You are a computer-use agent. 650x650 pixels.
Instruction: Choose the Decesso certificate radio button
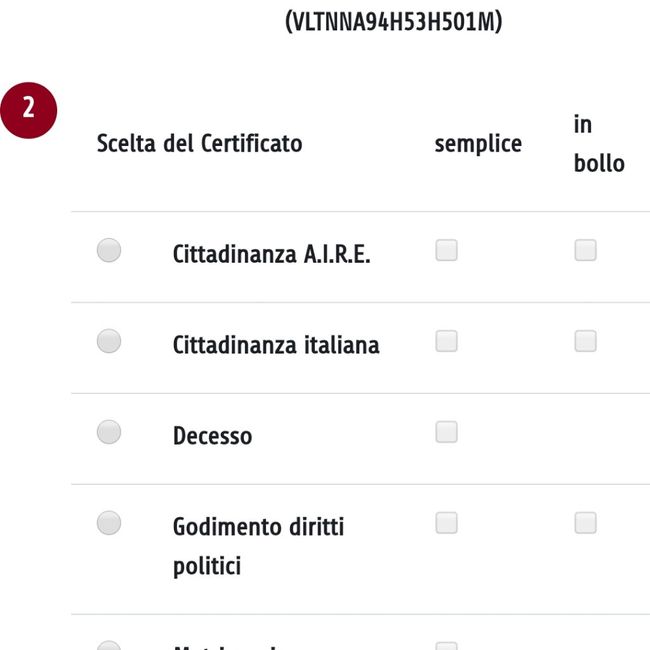[109, 433]
